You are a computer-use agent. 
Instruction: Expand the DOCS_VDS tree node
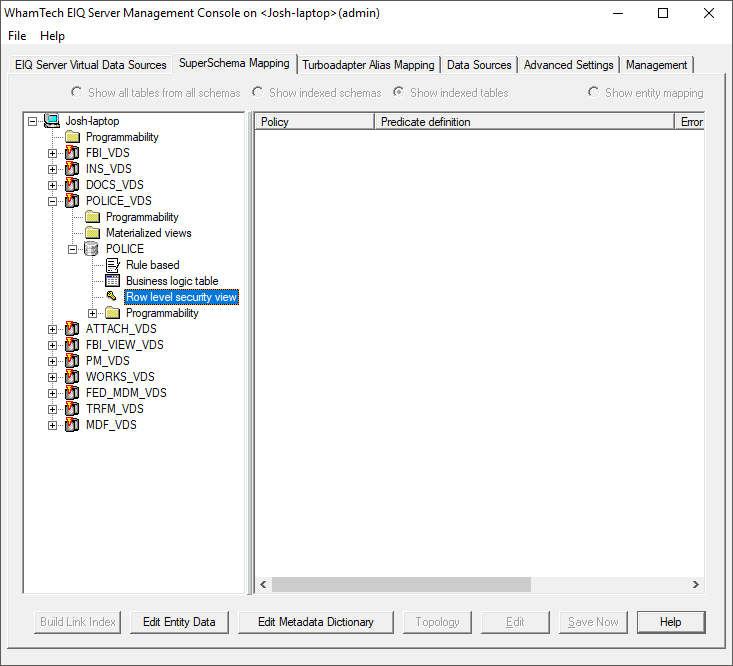53,185
